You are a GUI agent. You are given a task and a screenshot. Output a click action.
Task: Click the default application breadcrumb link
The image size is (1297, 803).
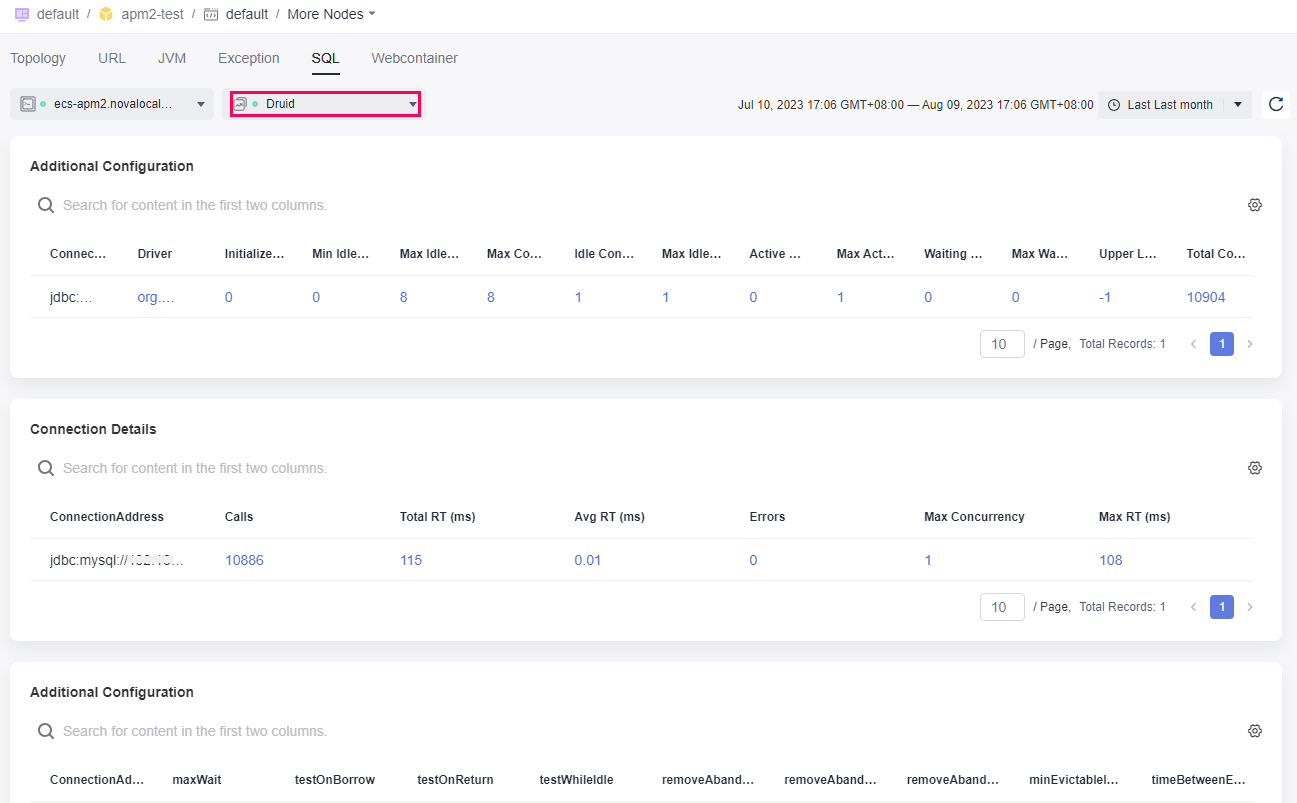click(58, 14)
